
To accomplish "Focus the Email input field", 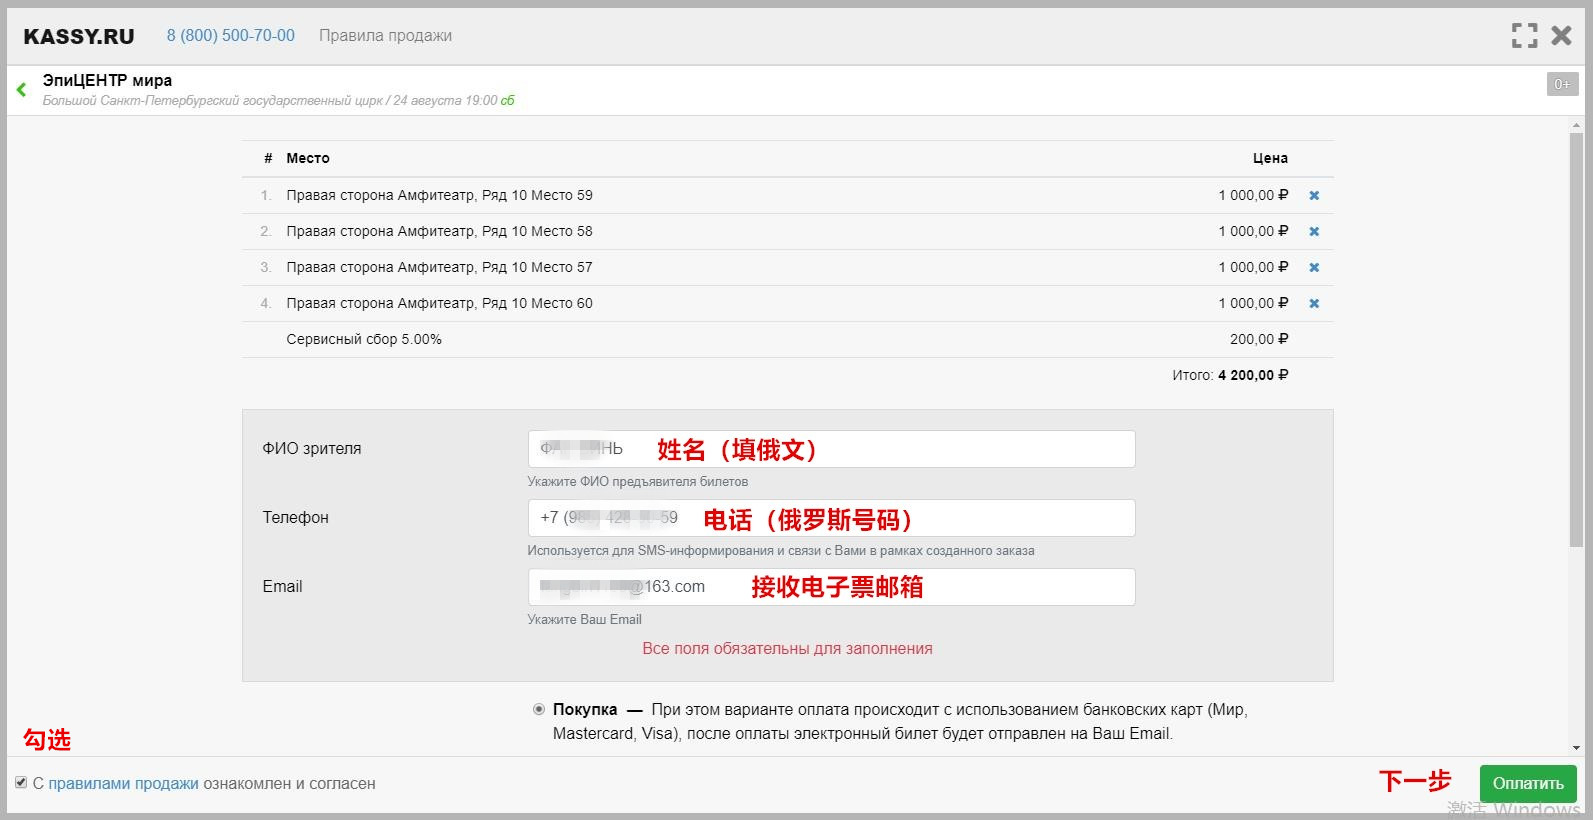I will click(x=831, y=587).
